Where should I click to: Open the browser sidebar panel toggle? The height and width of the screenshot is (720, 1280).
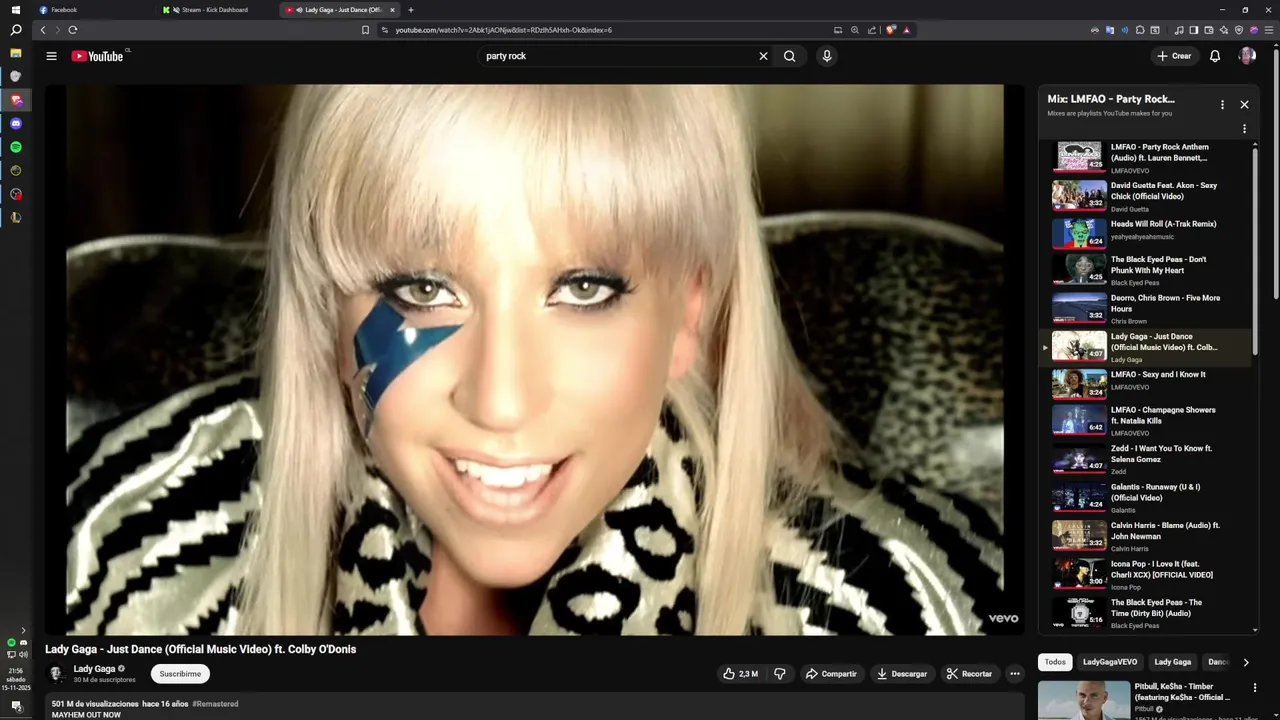point(1194,30)
